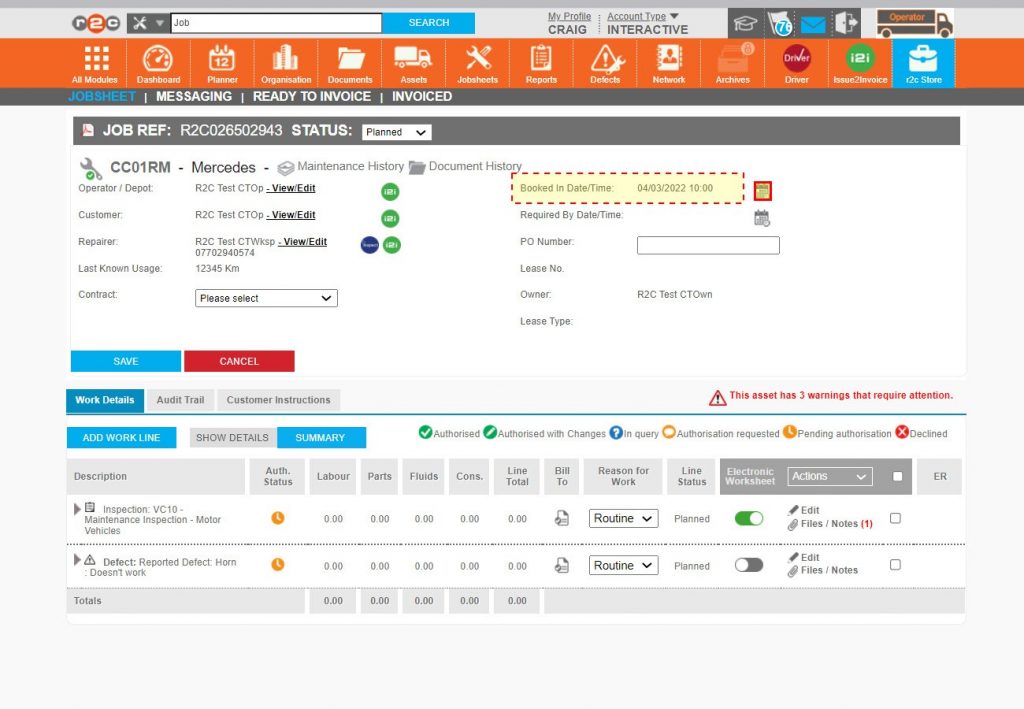Click into the PO Number field
Viewport: 1024px width, 709px height.
point(708,245)
